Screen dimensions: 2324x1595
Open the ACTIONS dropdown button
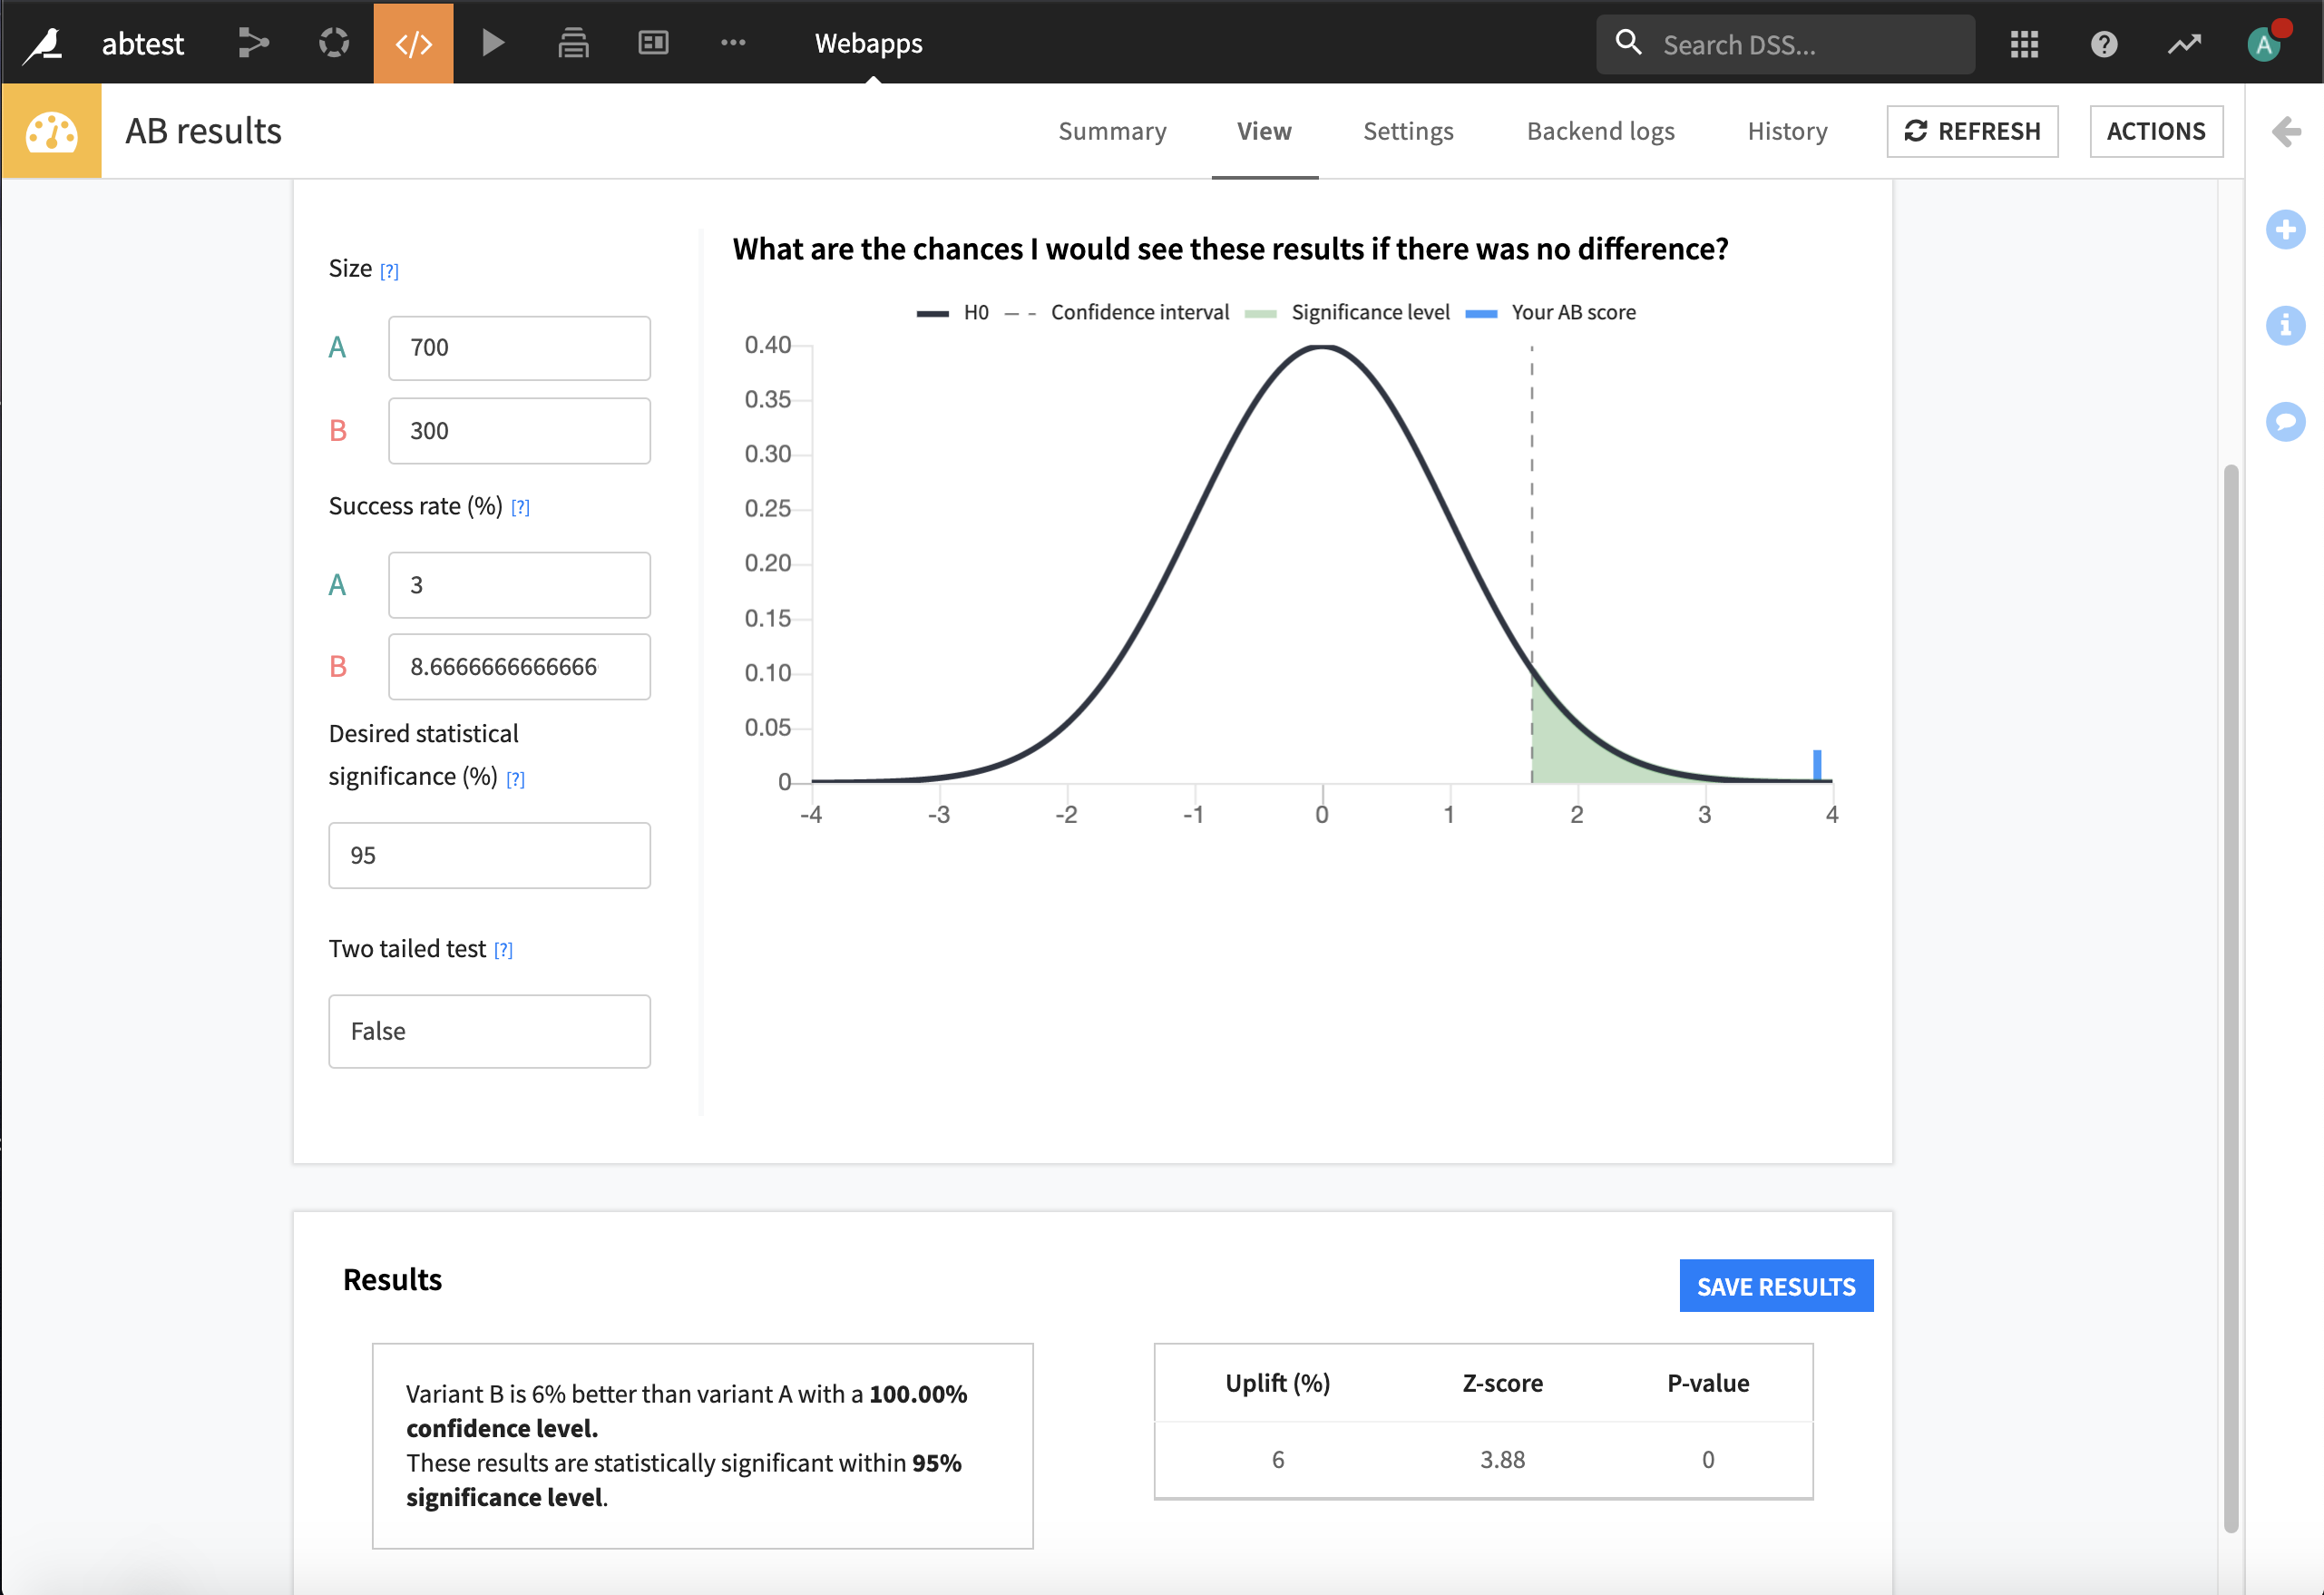coord(2155,131)
